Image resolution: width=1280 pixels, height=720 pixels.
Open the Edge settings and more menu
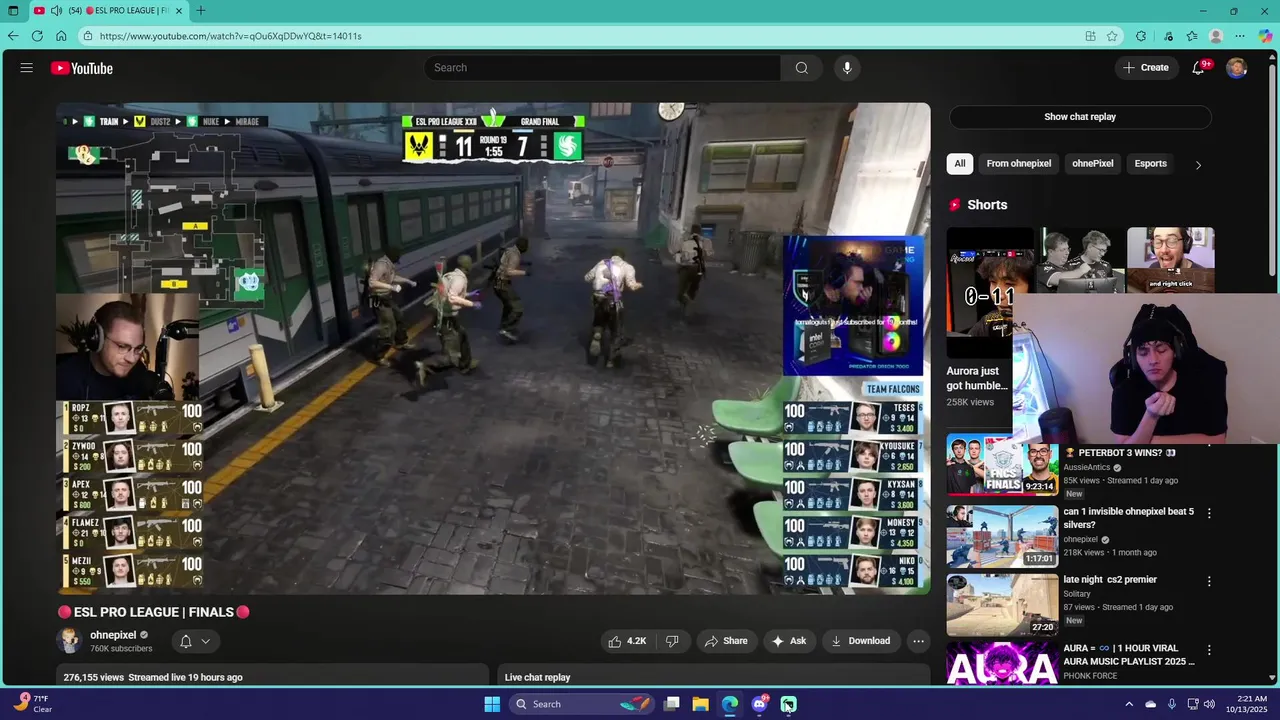click(1241, 36)
